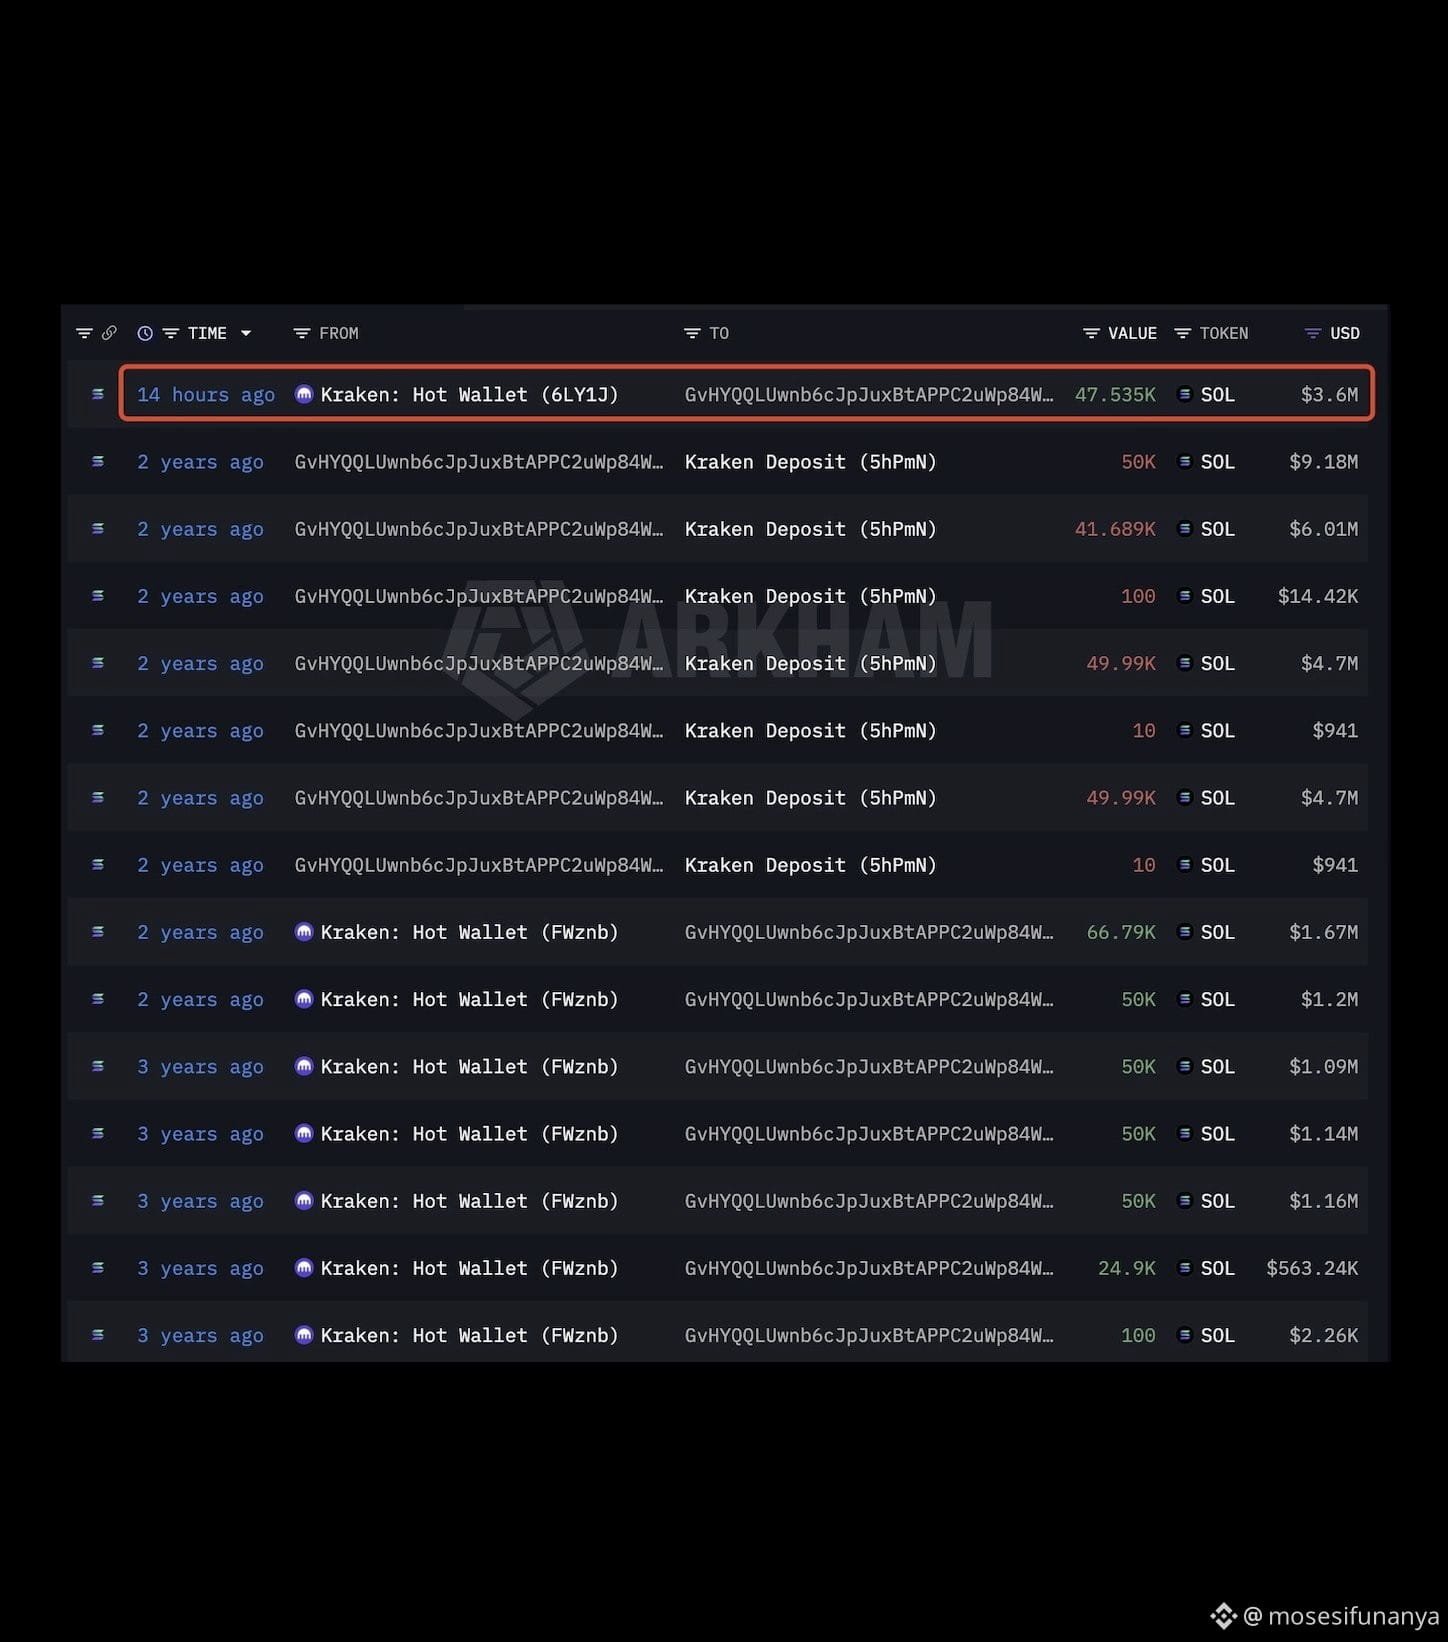
Task: Open the TOKEN column filter
Action: pos(1183,333)
